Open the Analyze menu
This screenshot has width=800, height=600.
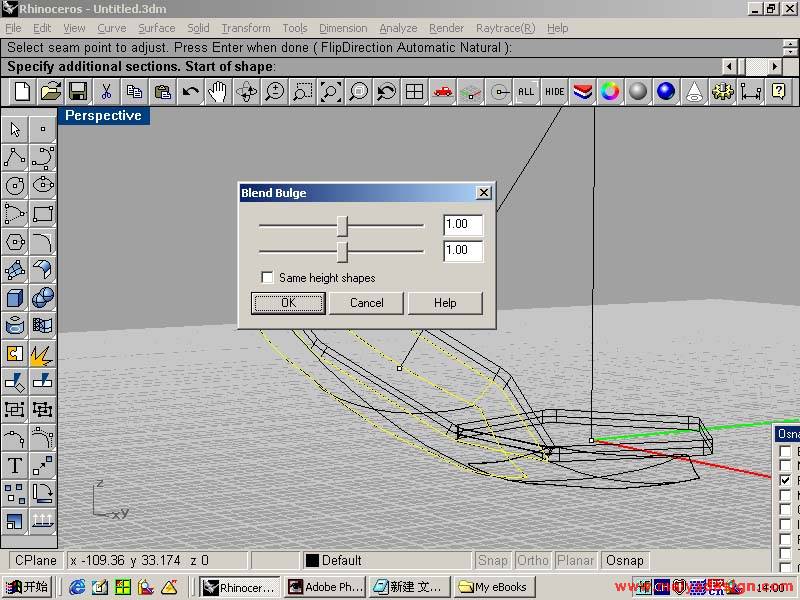click(x=398, y=28)
